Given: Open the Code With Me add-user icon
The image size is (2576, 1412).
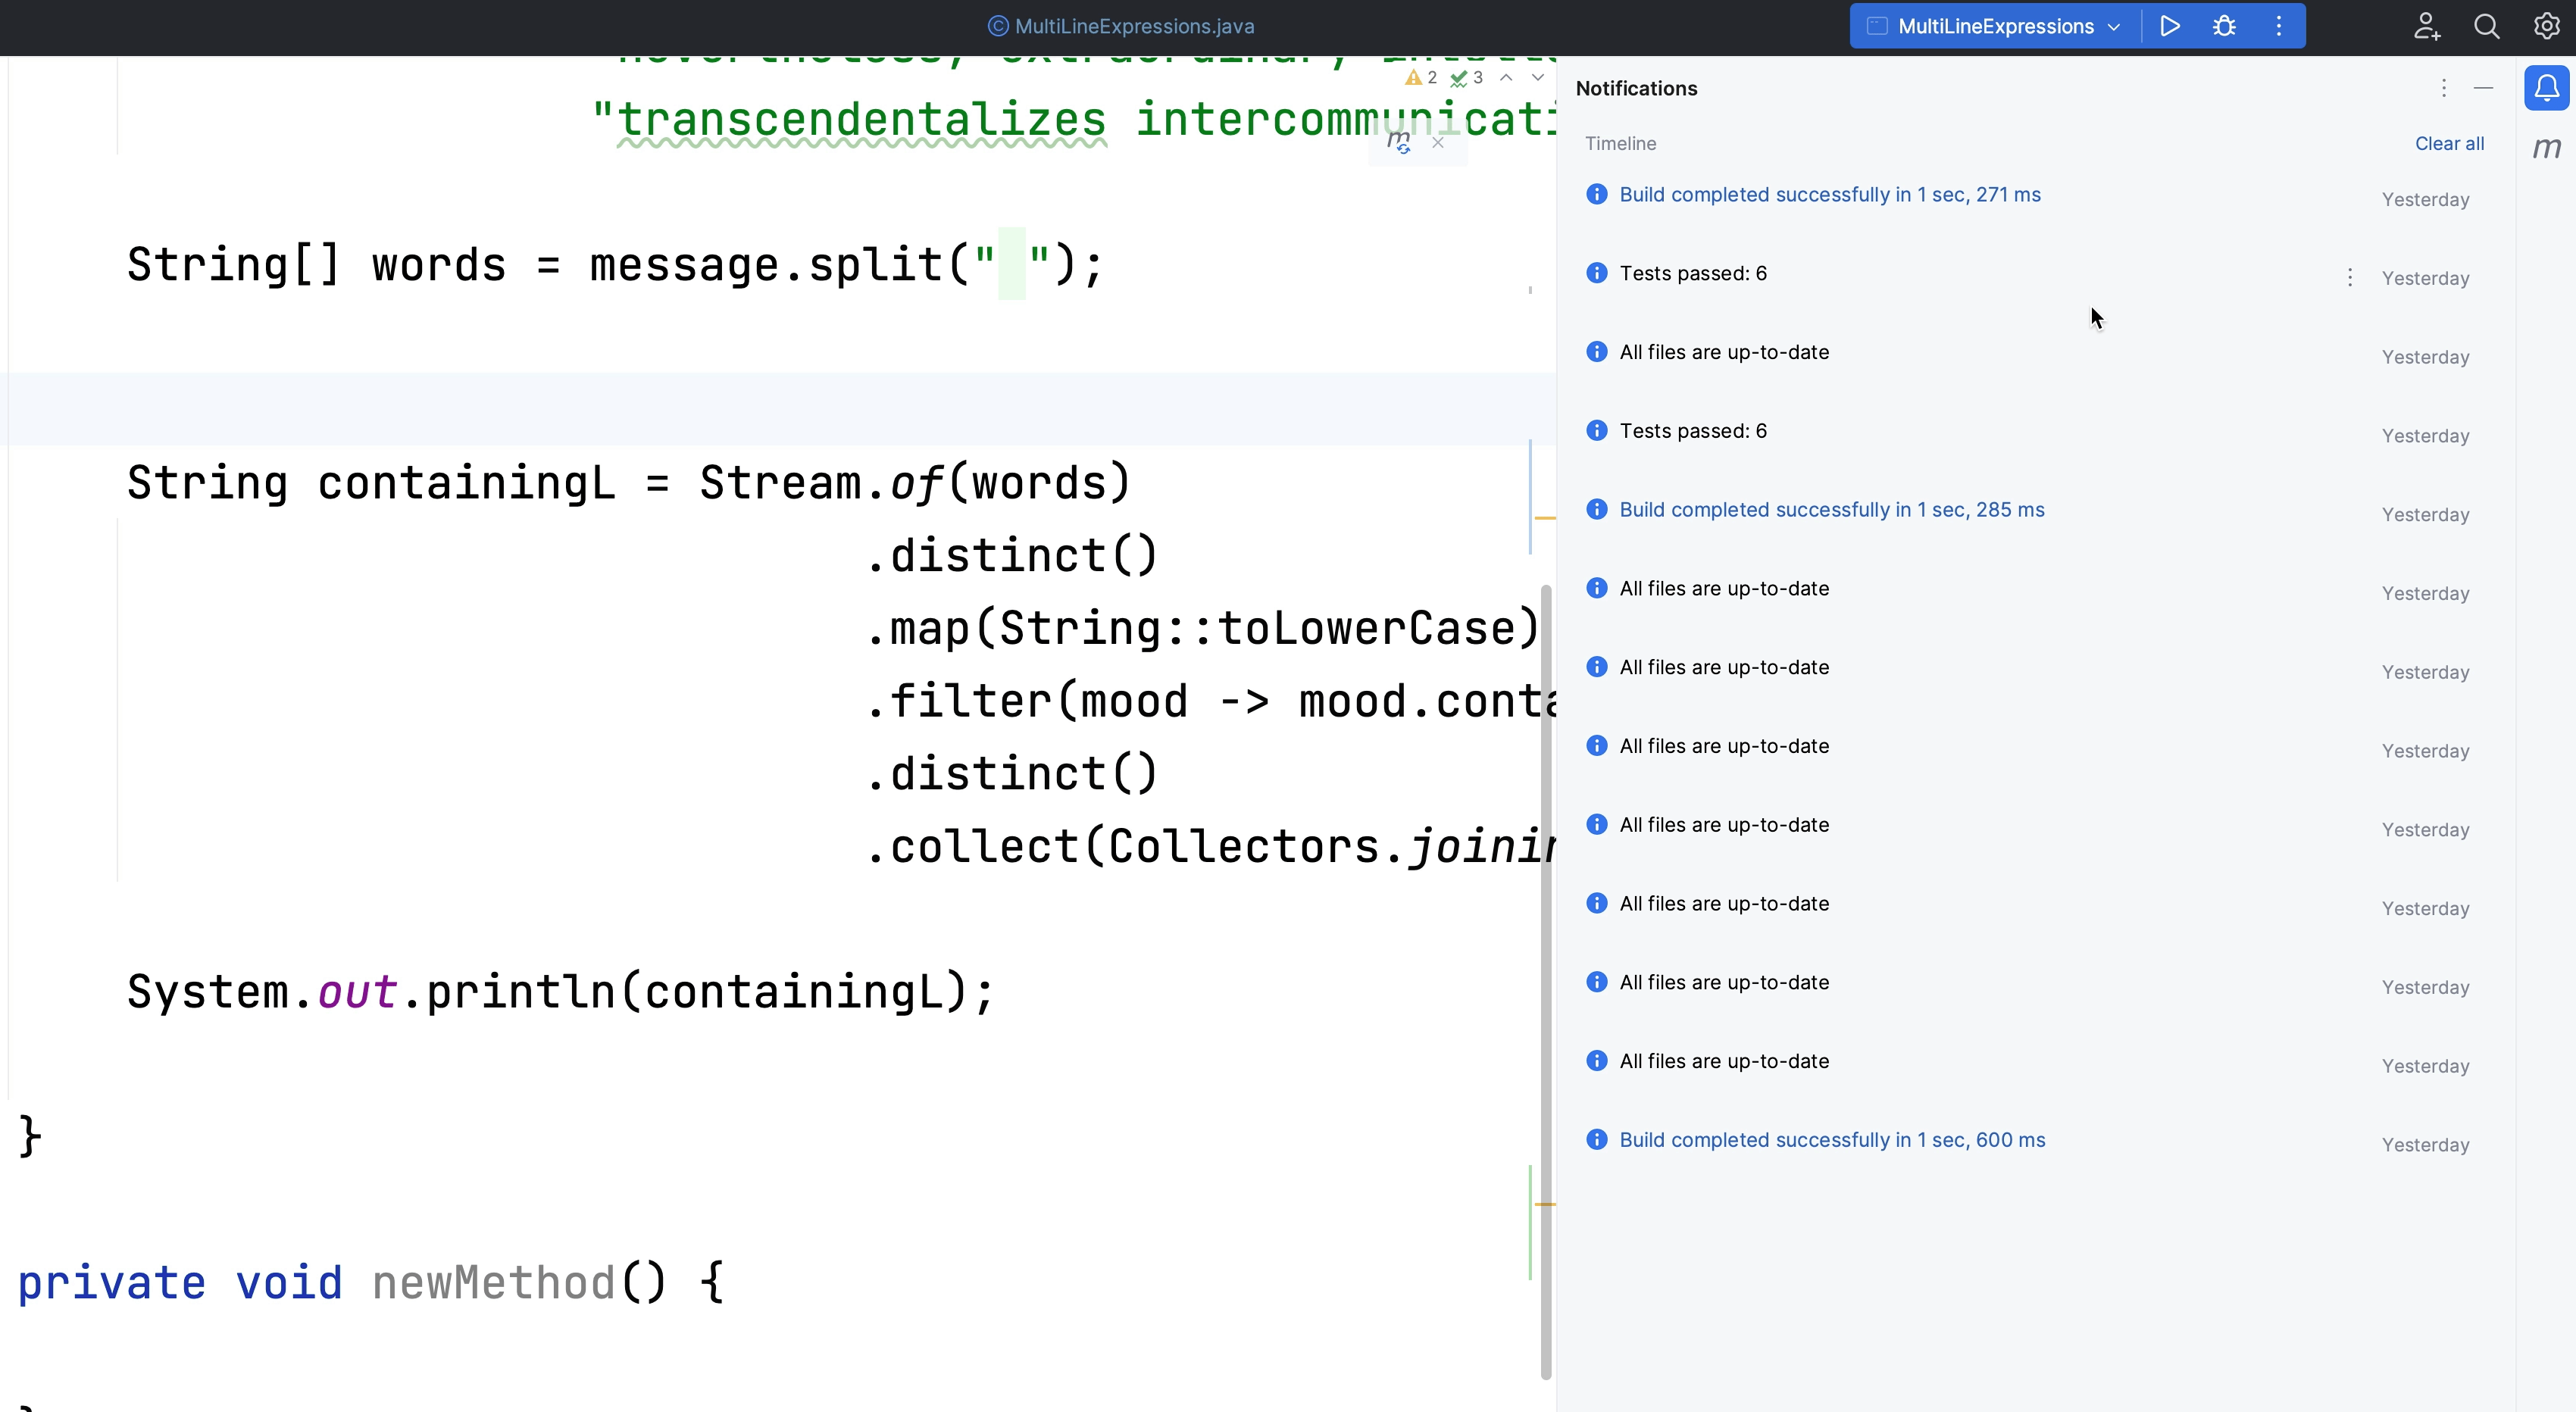Looking at the screenshot, I should coord(2426,26).
